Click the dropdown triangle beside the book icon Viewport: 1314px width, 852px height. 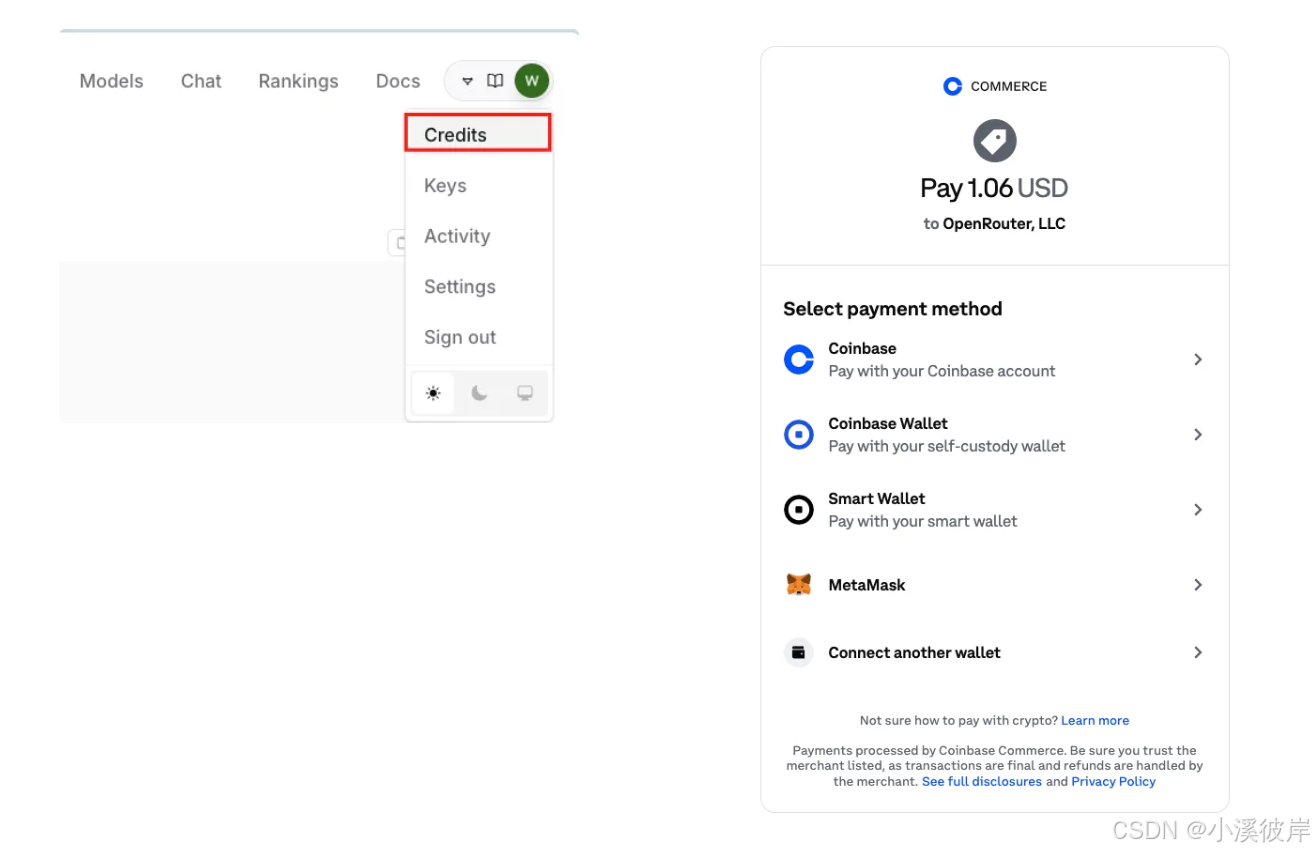[467, 81]
